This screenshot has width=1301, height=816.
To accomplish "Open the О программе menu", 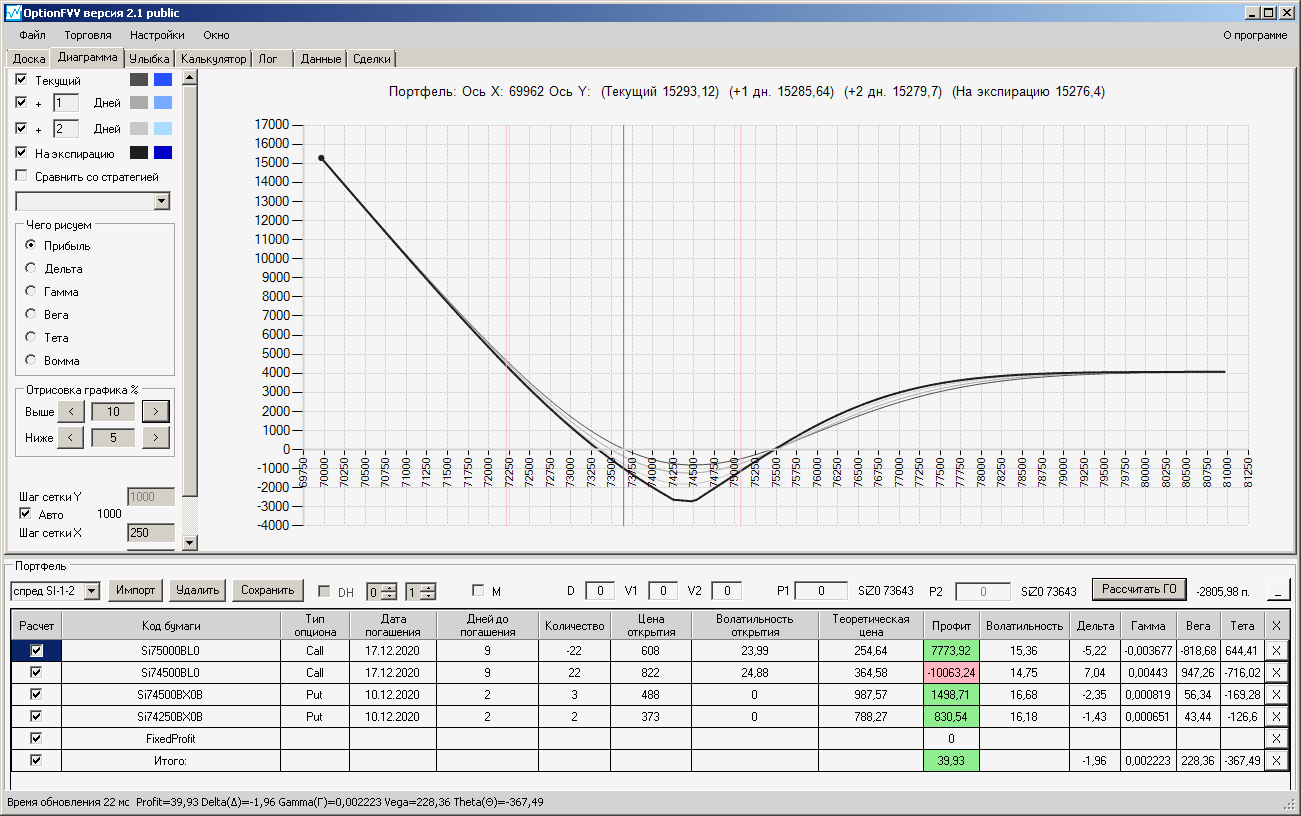I will click(x=1255, y=35).
